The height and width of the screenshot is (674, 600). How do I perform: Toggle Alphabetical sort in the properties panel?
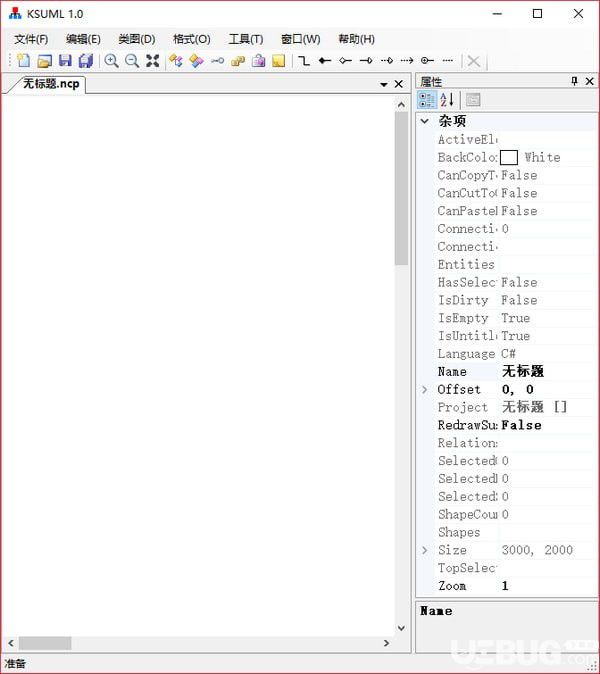(447, 100)
